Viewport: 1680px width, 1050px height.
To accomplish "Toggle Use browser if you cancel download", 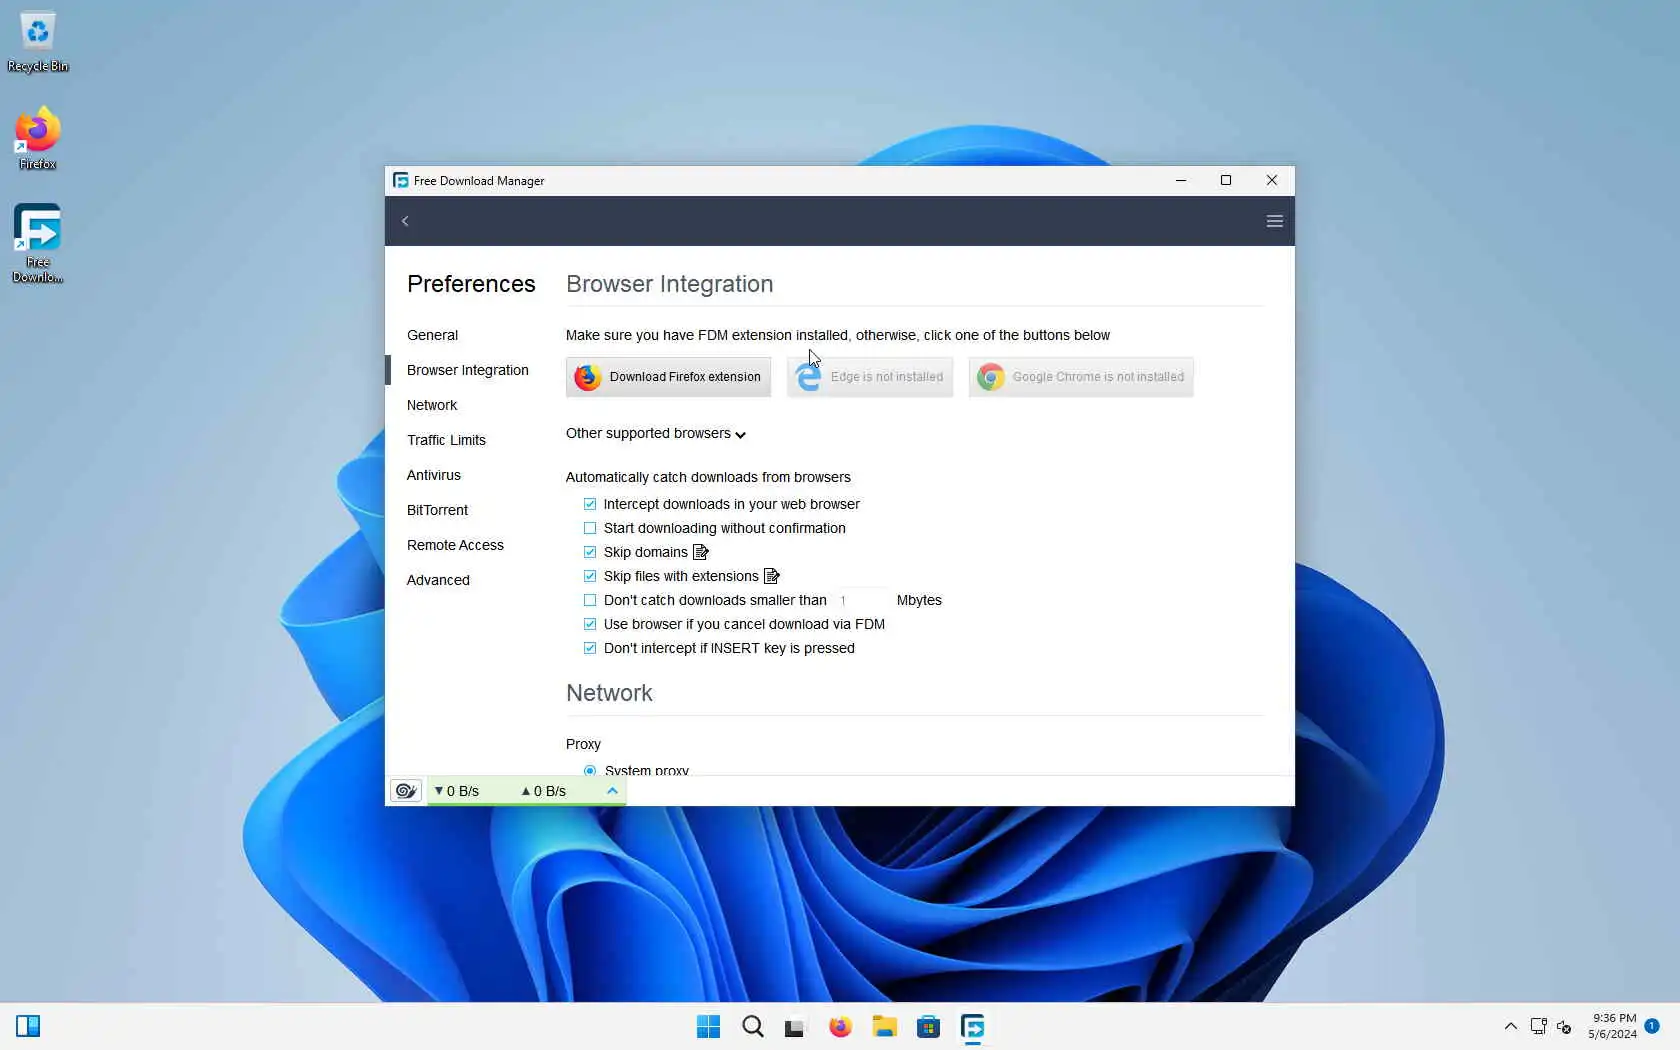I will pos(590,624).
